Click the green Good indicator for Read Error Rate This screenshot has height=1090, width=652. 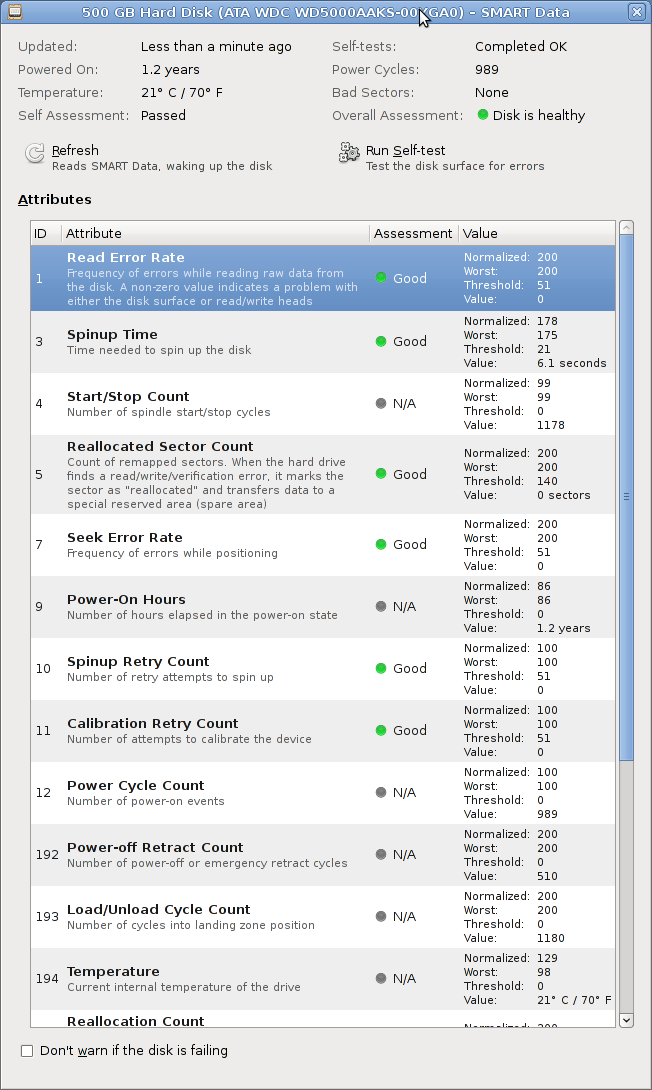point(381,277)
